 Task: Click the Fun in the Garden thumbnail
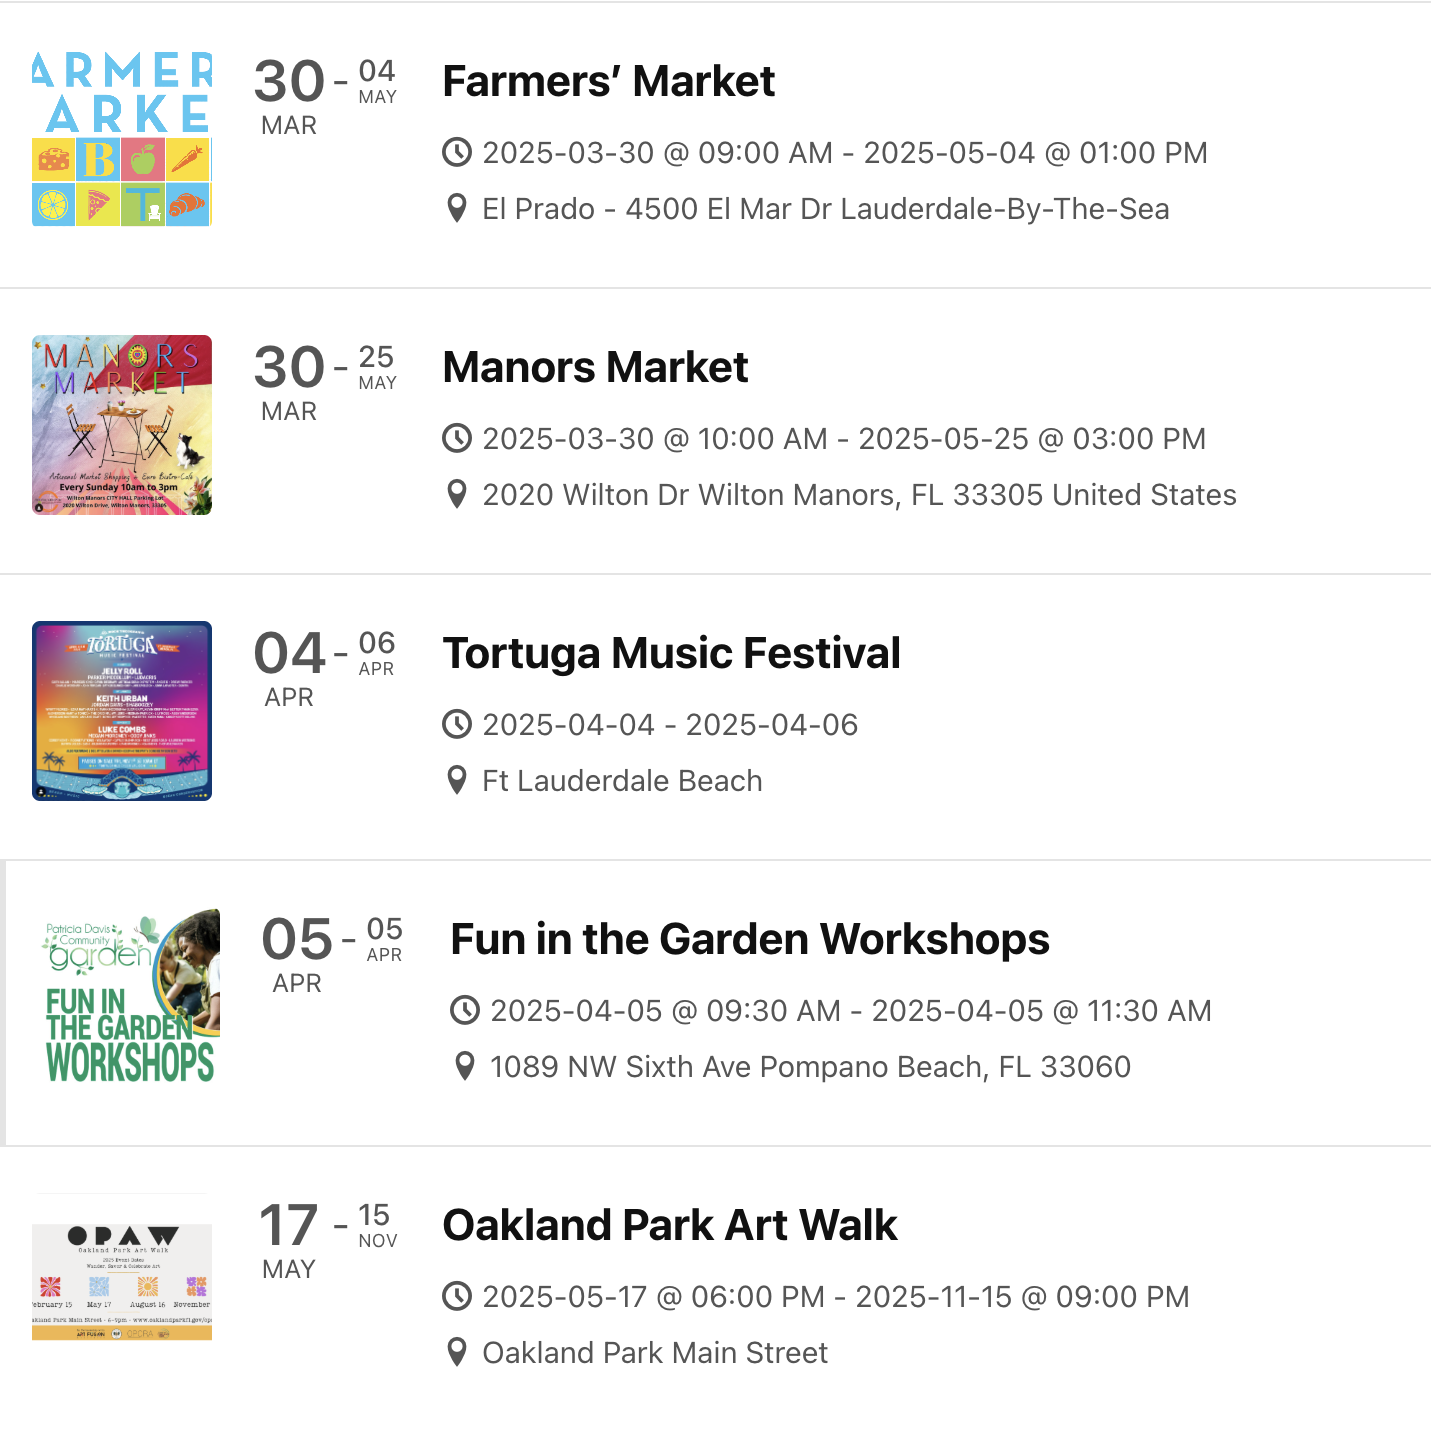pos(130,997)
